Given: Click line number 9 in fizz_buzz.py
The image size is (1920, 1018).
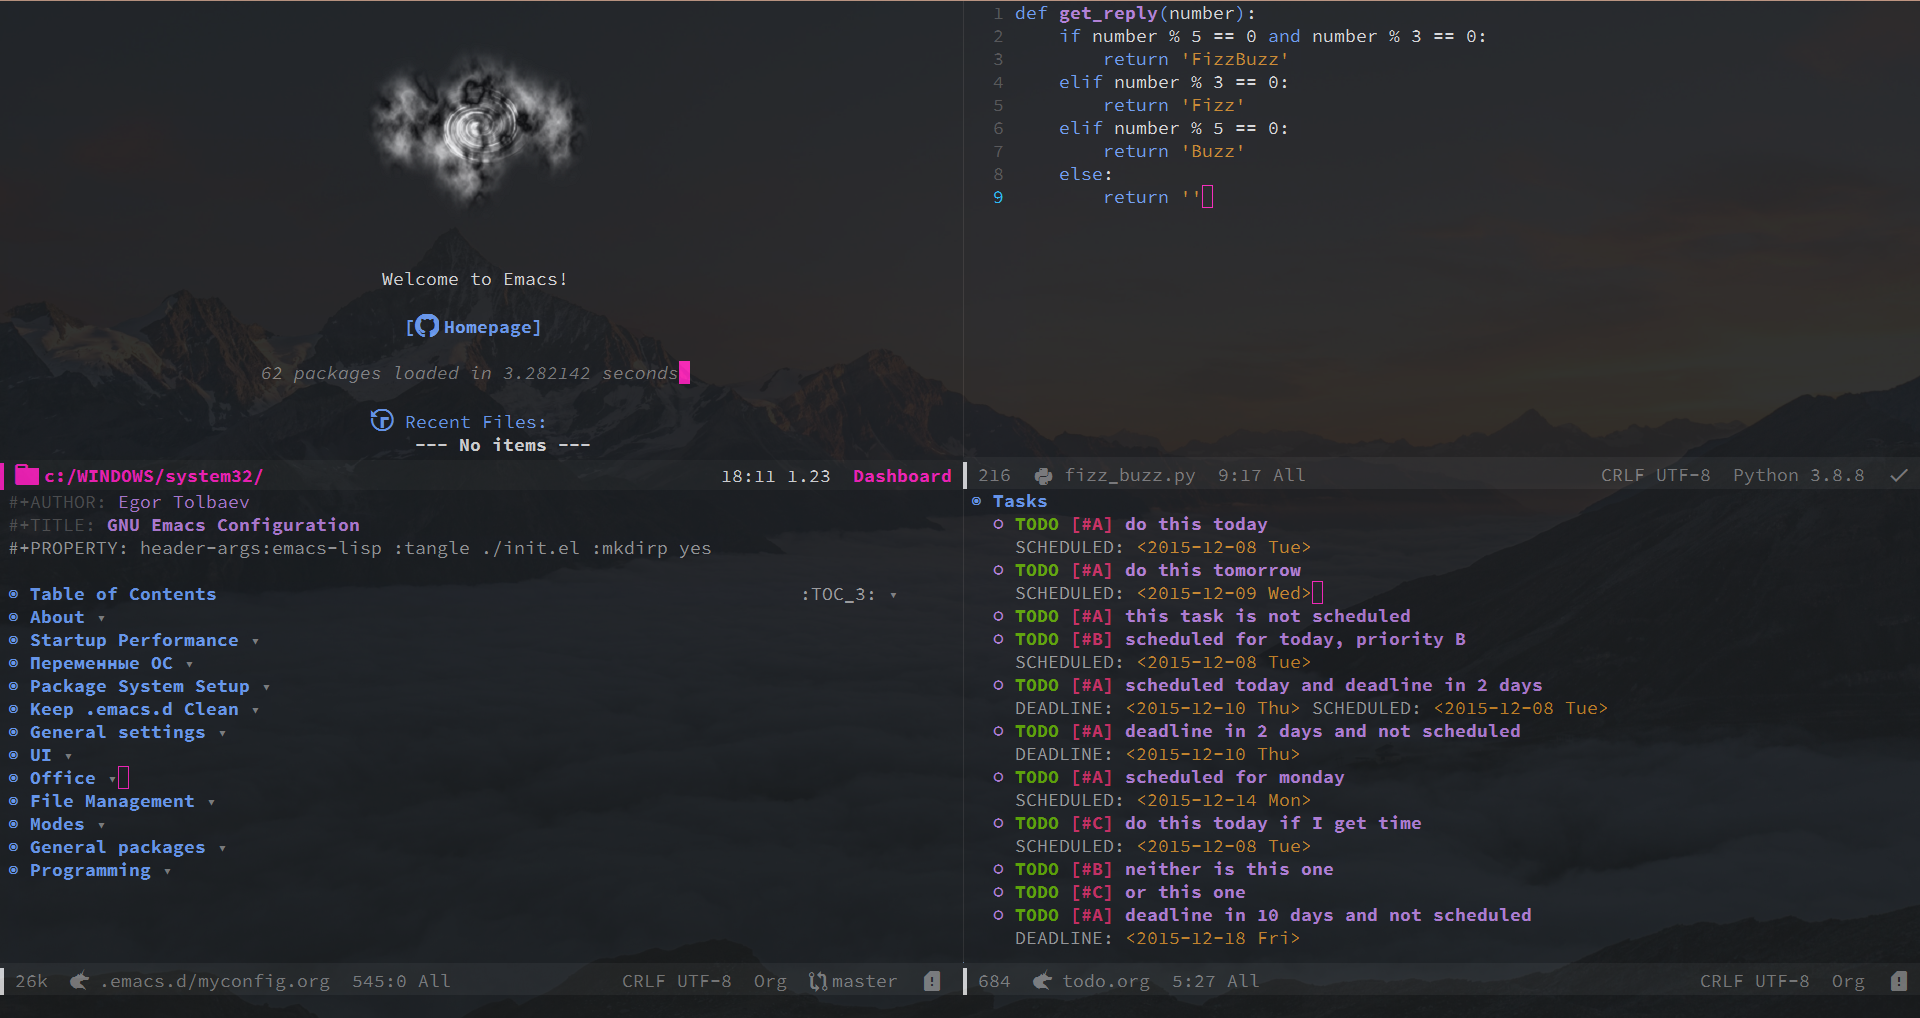Looking at the screenshot, I should 998,197.
